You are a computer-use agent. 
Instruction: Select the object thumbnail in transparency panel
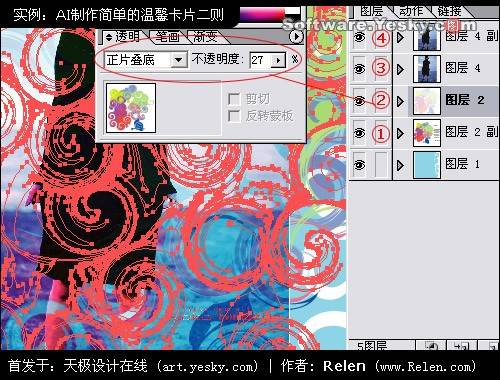coord(131,108)
